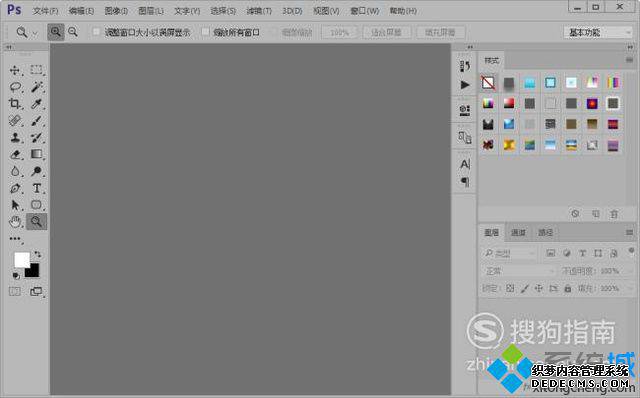Screen dimensions: 640x398
Task: Select the Clone Stamp tool
Action: coord(15,138)
